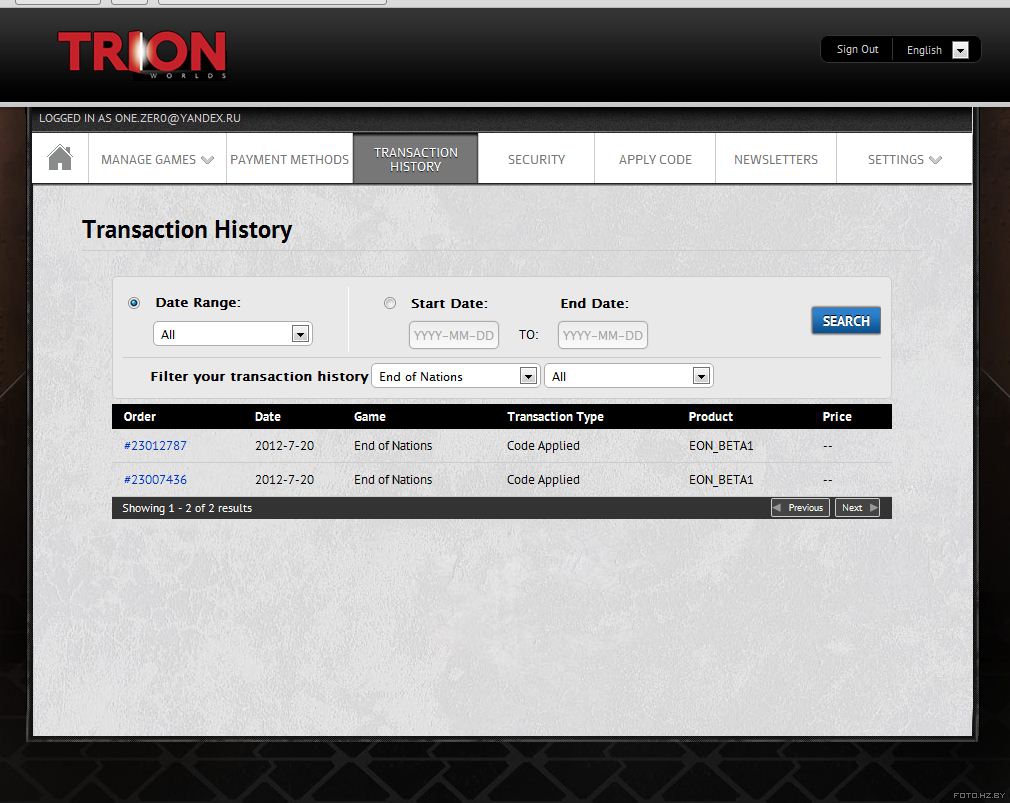Select the Date Range radio button
The width and height of the screenshot is (1010, 803).
pyautogui.click(x=134, y=303)
